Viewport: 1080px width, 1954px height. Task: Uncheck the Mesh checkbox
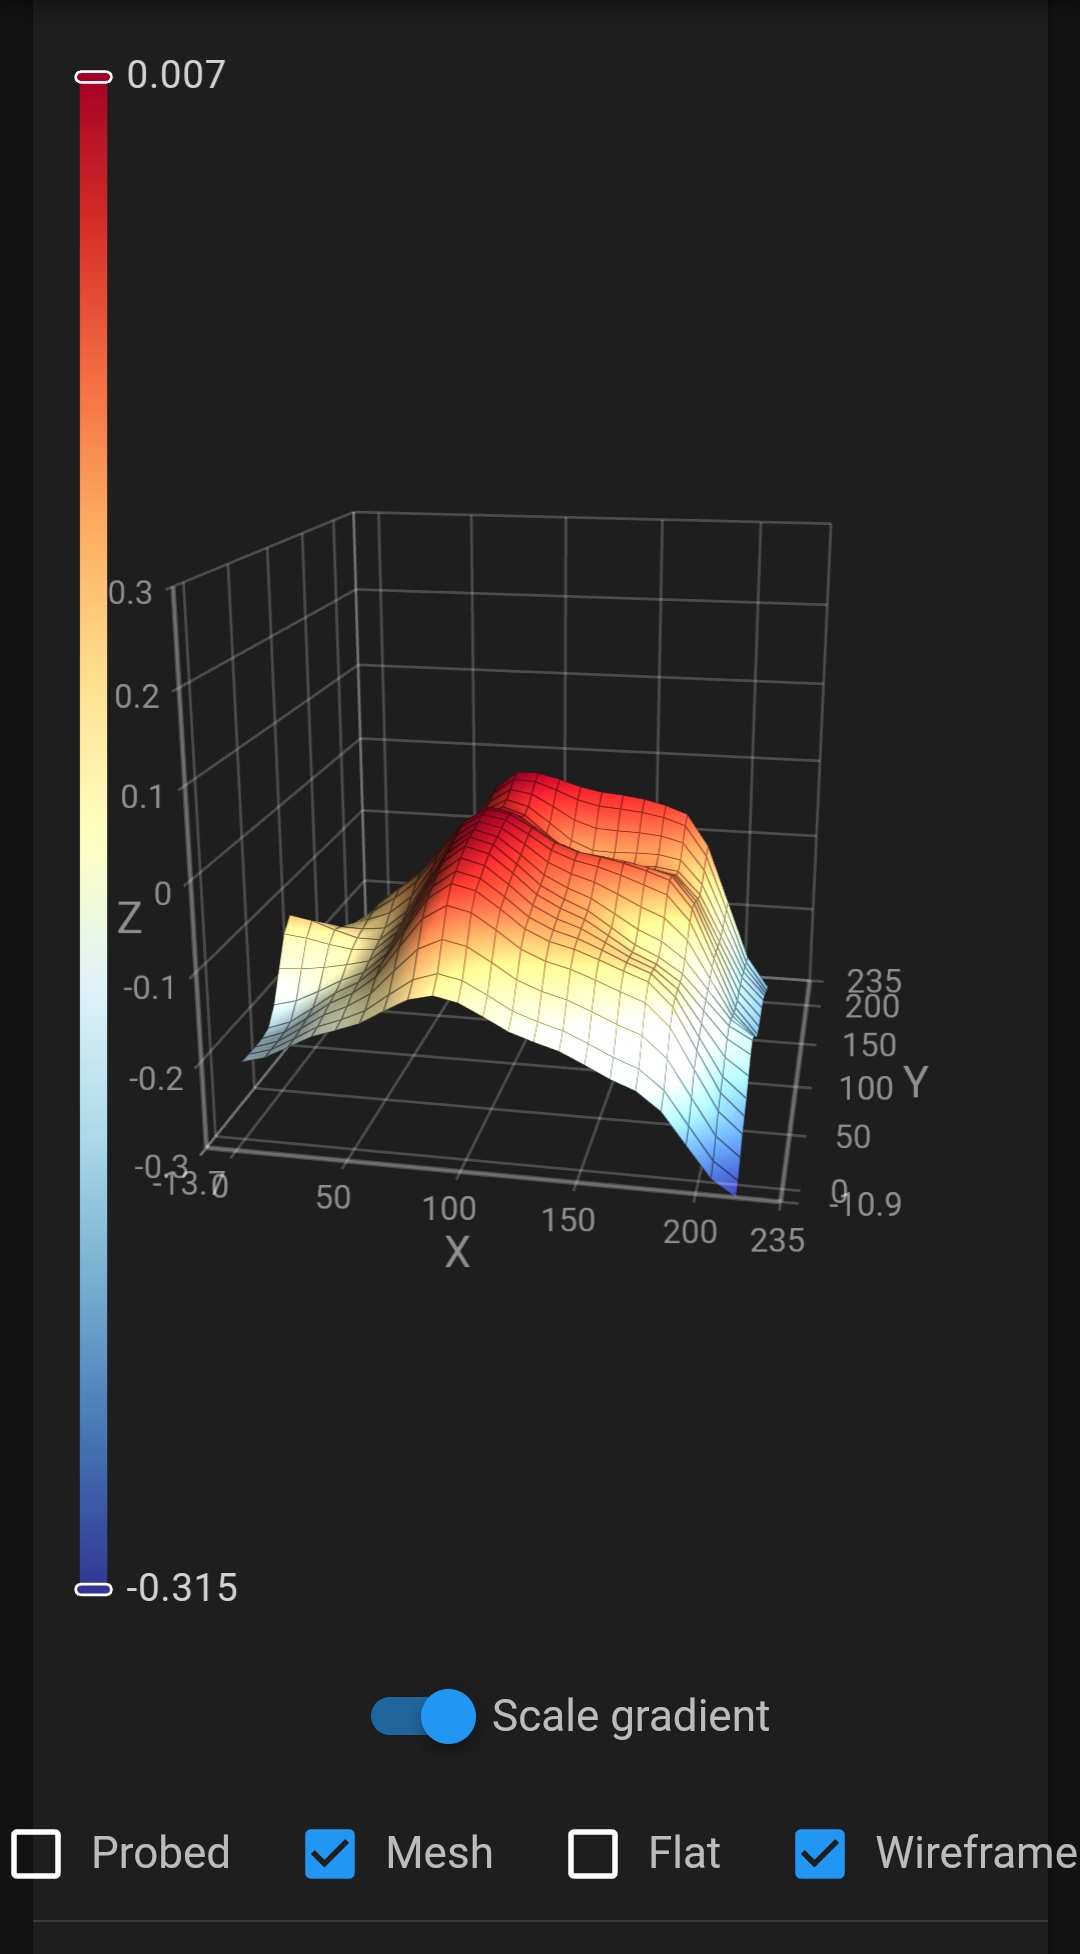pyautogui.click(x=330, y=1853)
